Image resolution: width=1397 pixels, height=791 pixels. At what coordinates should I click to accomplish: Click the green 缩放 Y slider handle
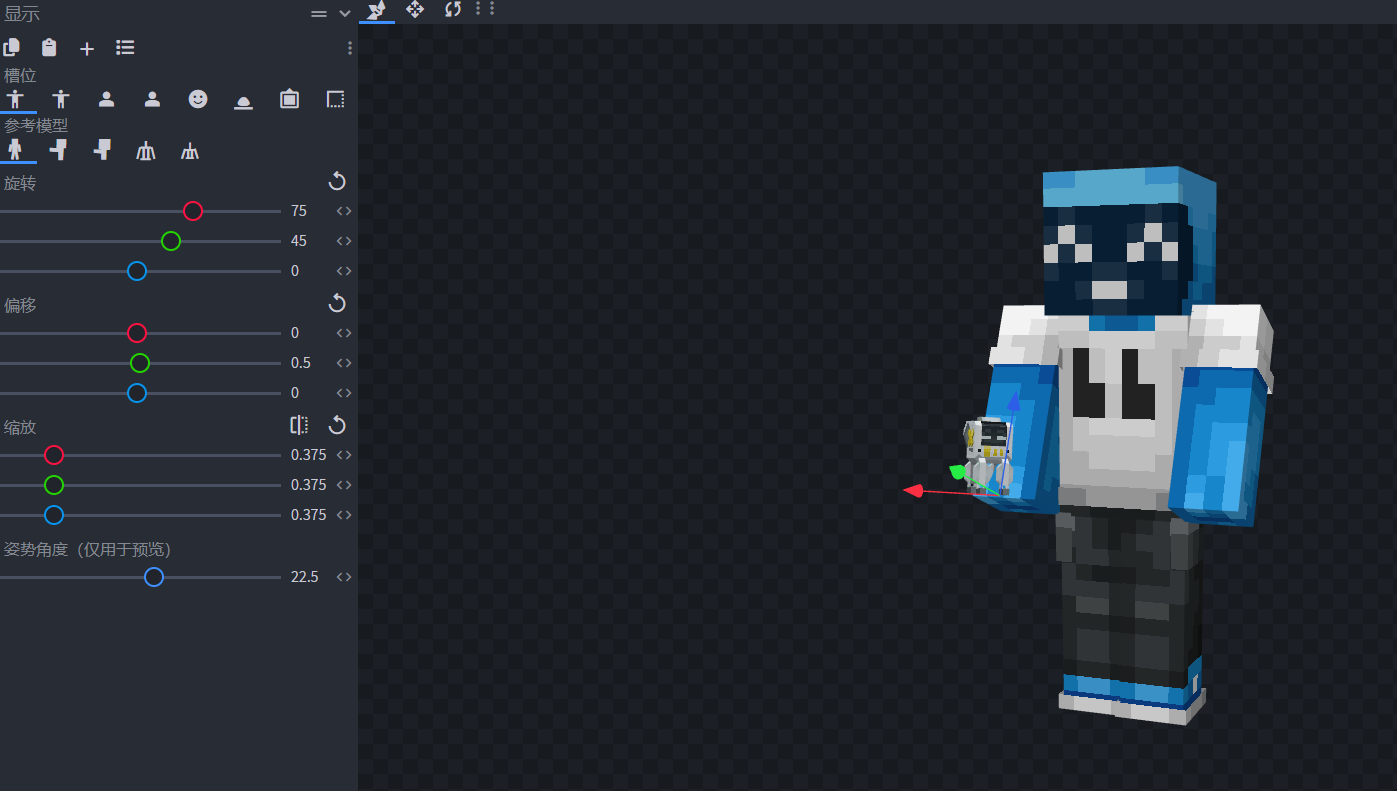pyautogui.click(x=54, y=485)
